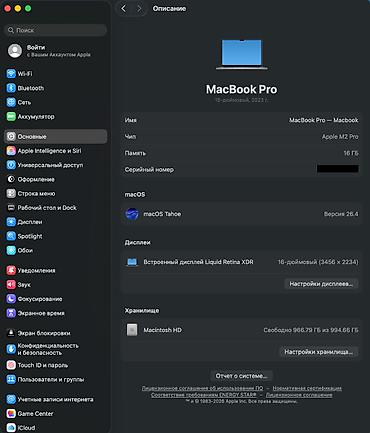Select the Звук sound icon
This screenshot has width=370, height=433.
point(11,285)
